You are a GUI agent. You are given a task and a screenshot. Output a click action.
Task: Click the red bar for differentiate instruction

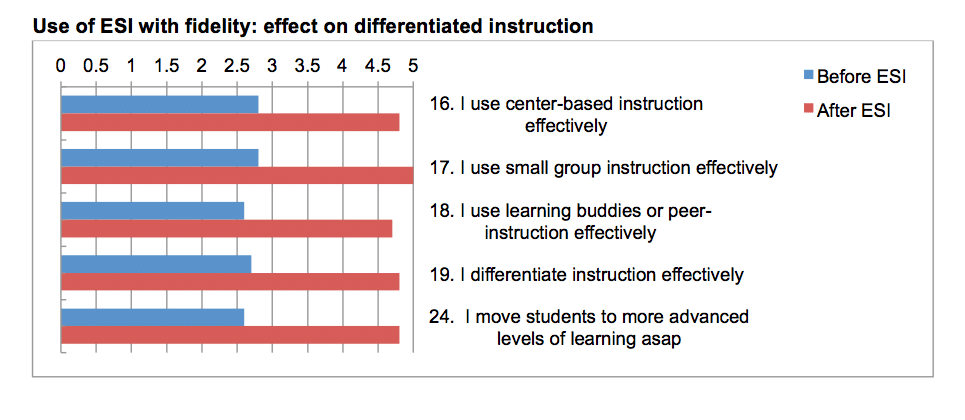[x=230, y=282]
